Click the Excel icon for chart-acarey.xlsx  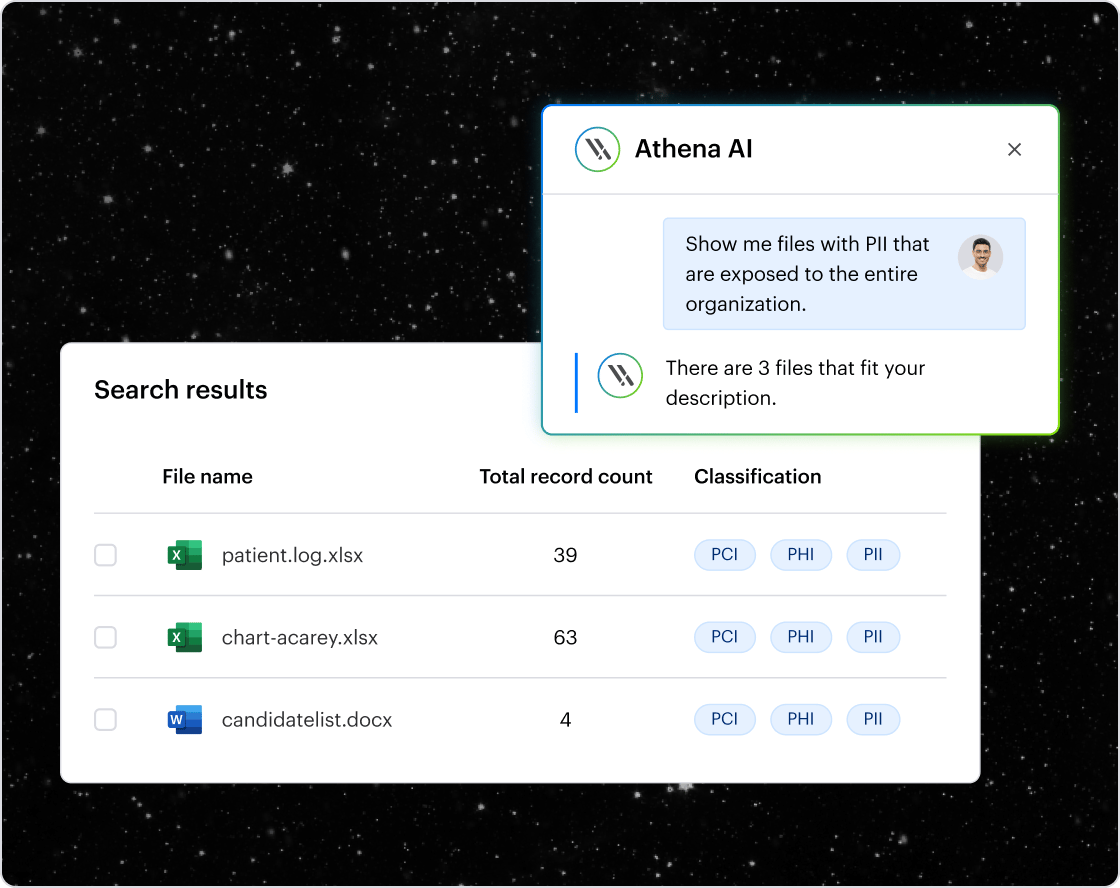[184, 637]
